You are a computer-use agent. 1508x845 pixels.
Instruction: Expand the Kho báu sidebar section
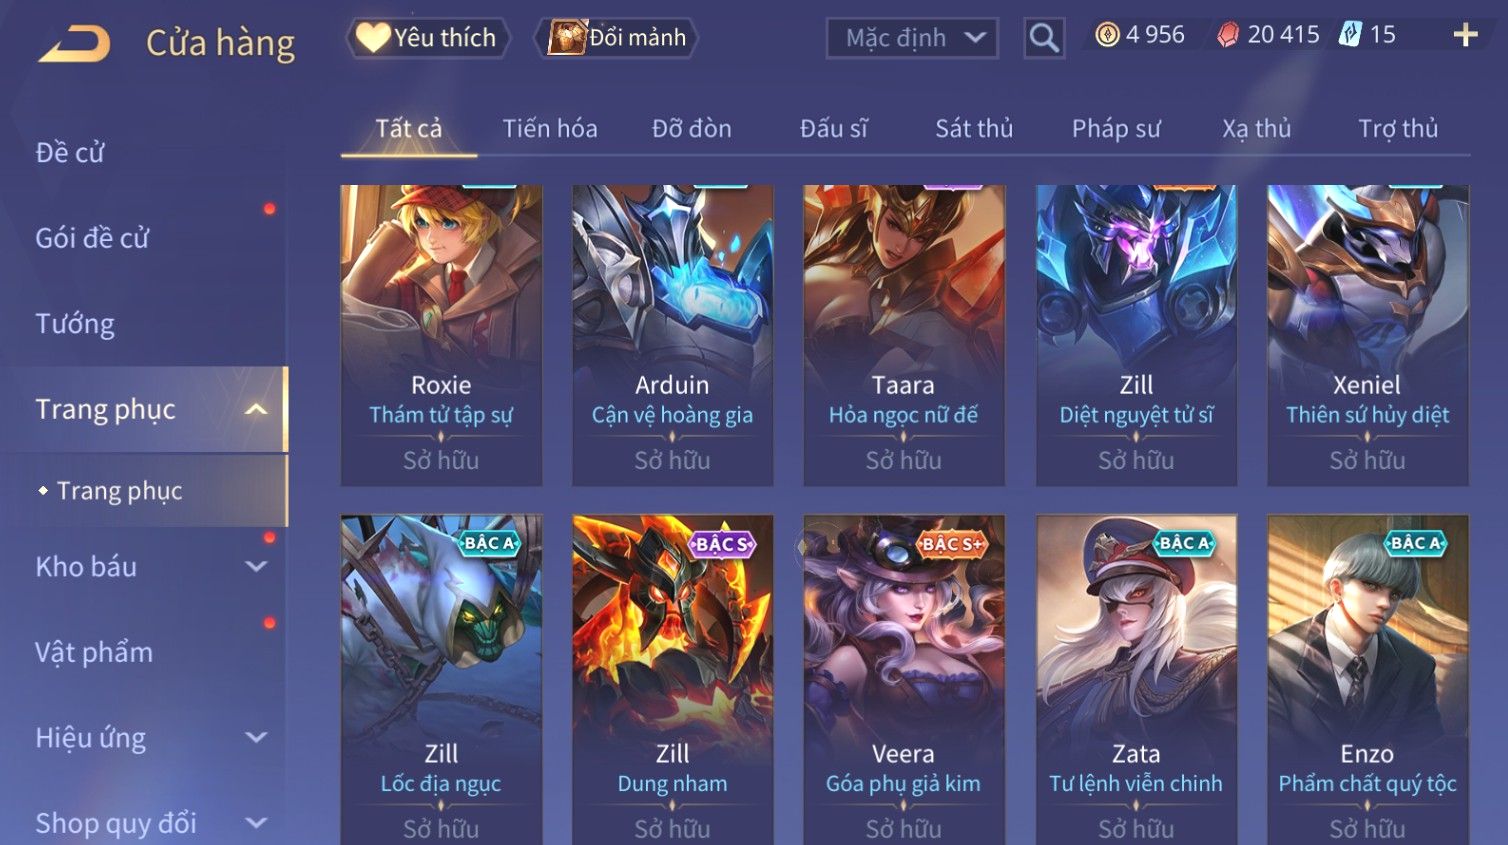pyautogui.click(x=256, y=566)
